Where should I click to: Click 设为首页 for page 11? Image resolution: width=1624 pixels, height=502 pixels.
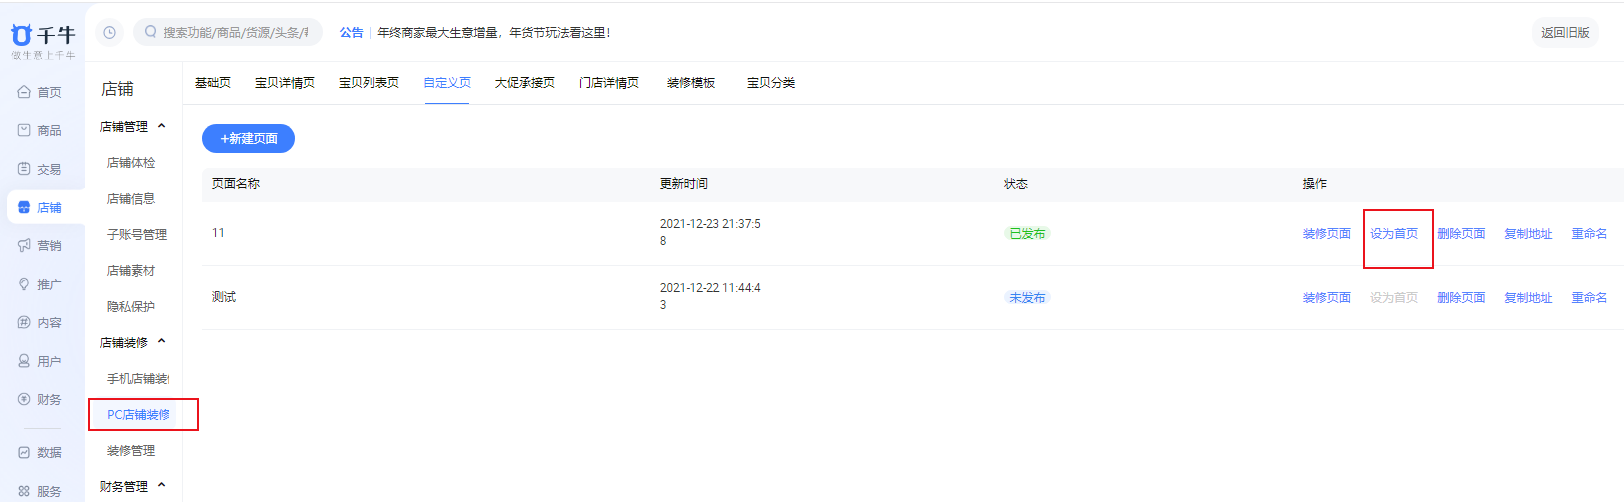tap(1394, 234)
